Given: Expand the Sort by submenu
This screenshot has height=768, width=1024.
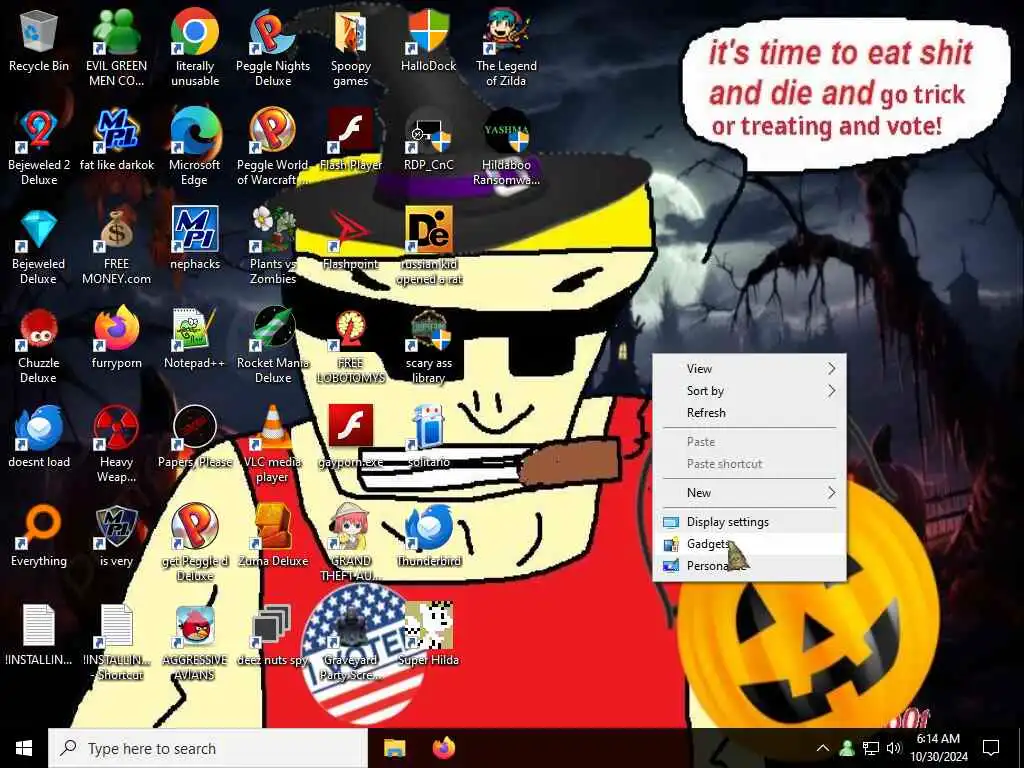Looking at the screenshot, I should point(749,391).
